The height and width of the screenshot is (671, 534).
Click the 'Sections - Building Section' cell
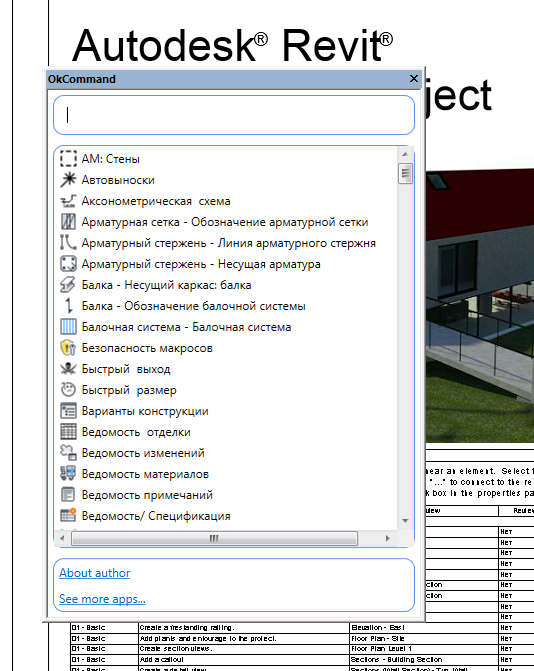[424, 659]
